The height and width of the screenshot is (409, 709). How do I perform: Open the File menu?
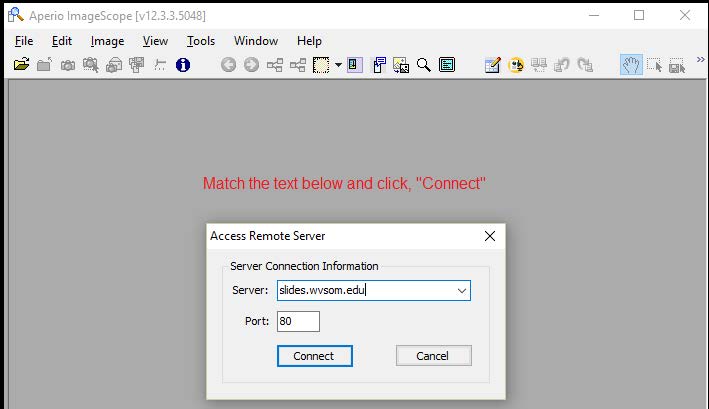pos(24,41)
